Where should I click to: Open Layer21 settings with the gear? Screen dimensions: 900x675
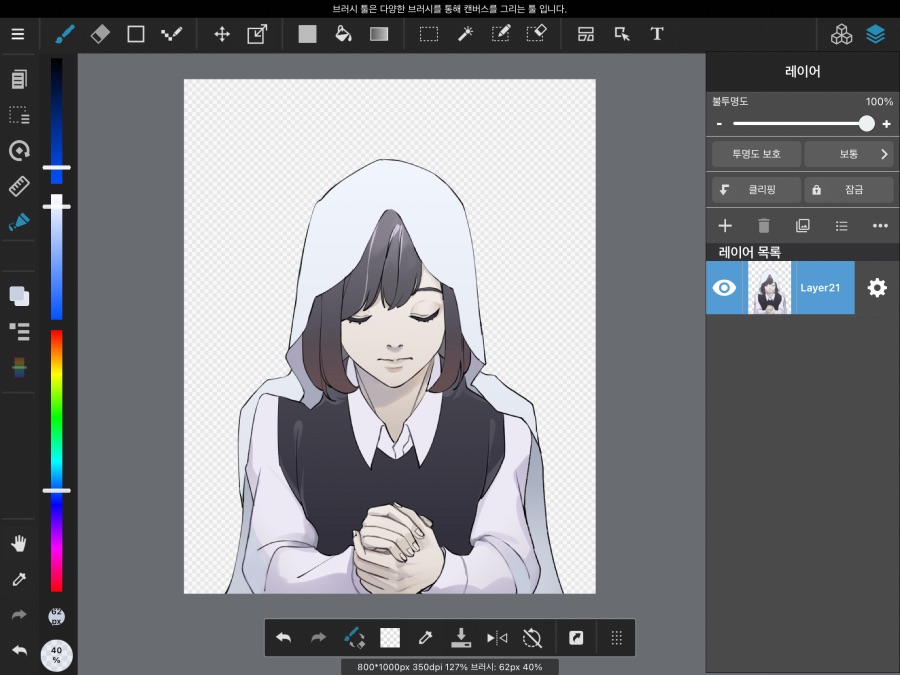tap(877, 287)
